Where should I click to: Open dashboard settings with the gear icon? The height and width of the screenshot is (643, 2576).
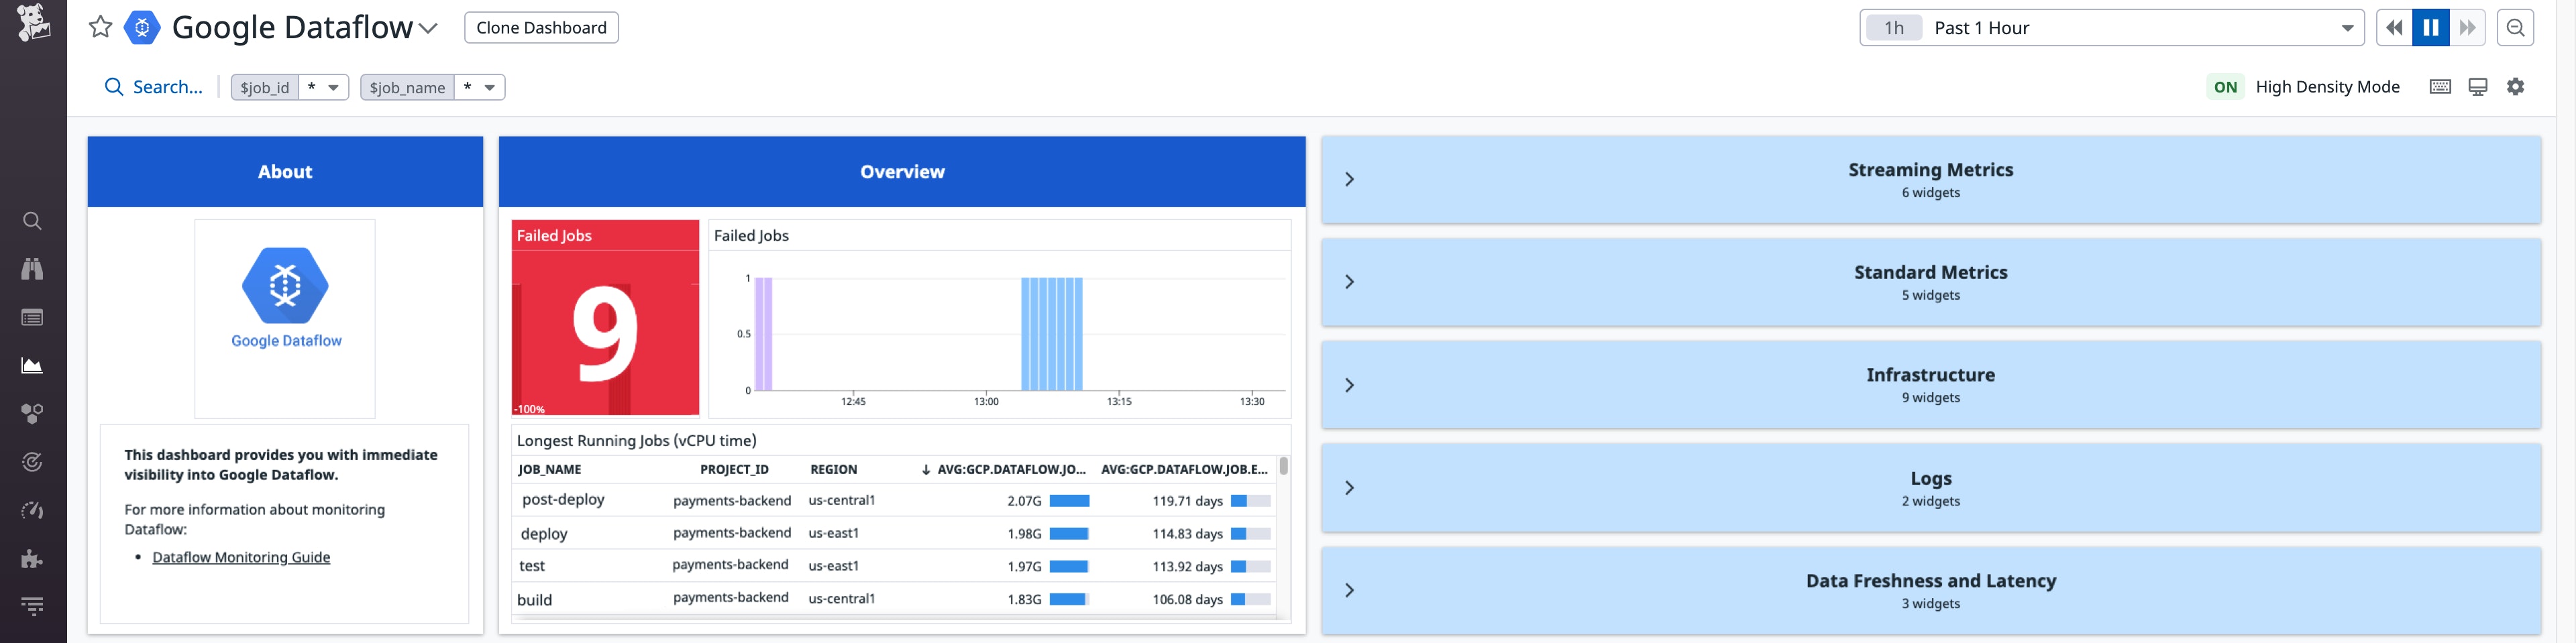[x=2515, y=87]
